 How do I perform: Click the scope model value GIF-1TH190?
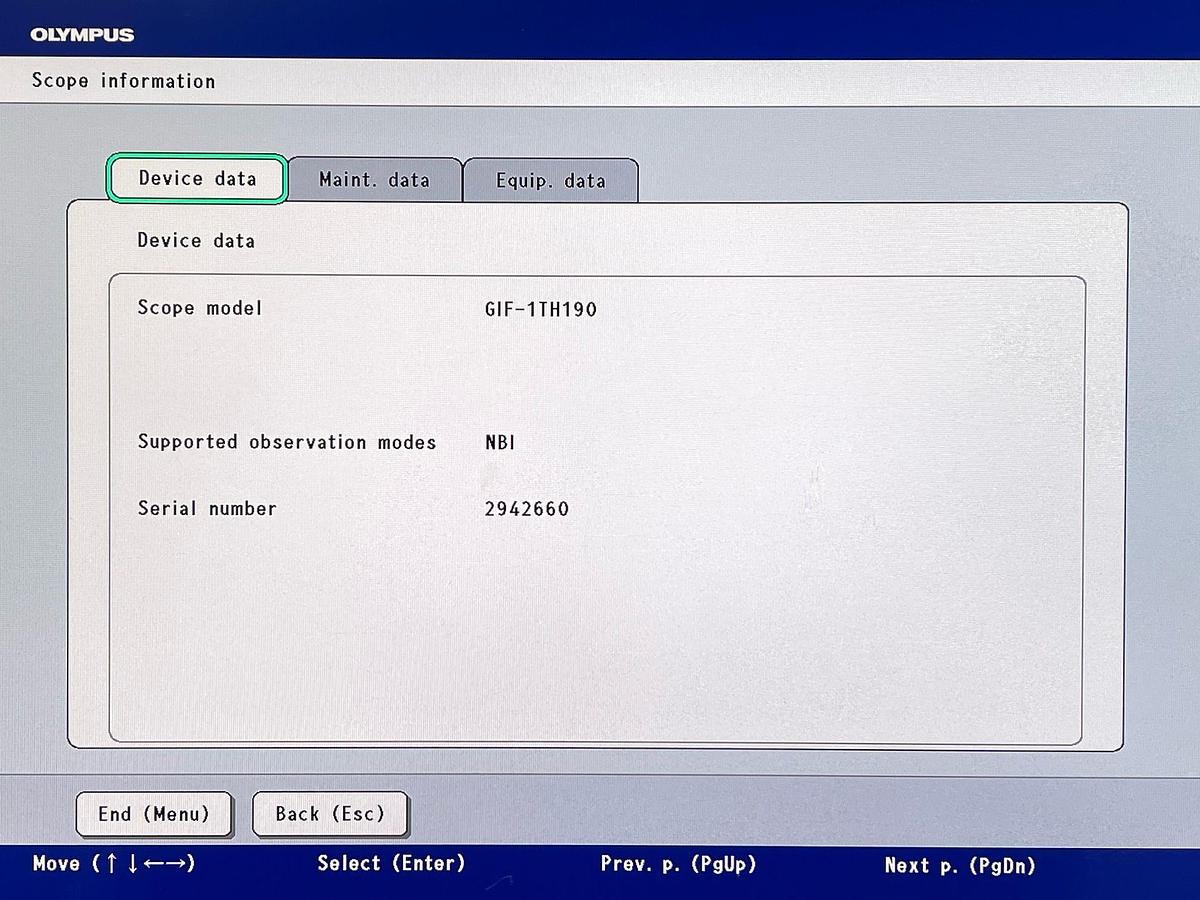tap(540, 309)
